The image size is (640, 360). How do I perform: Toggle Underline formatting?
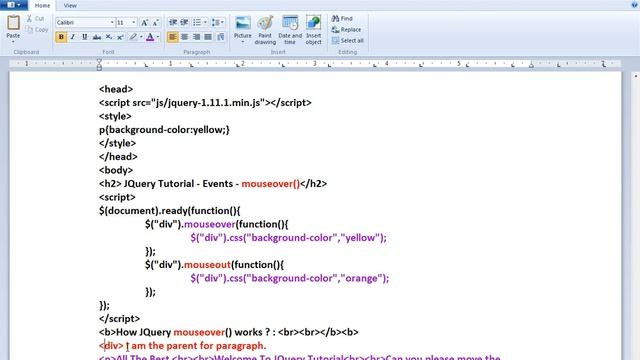point(84,37)
